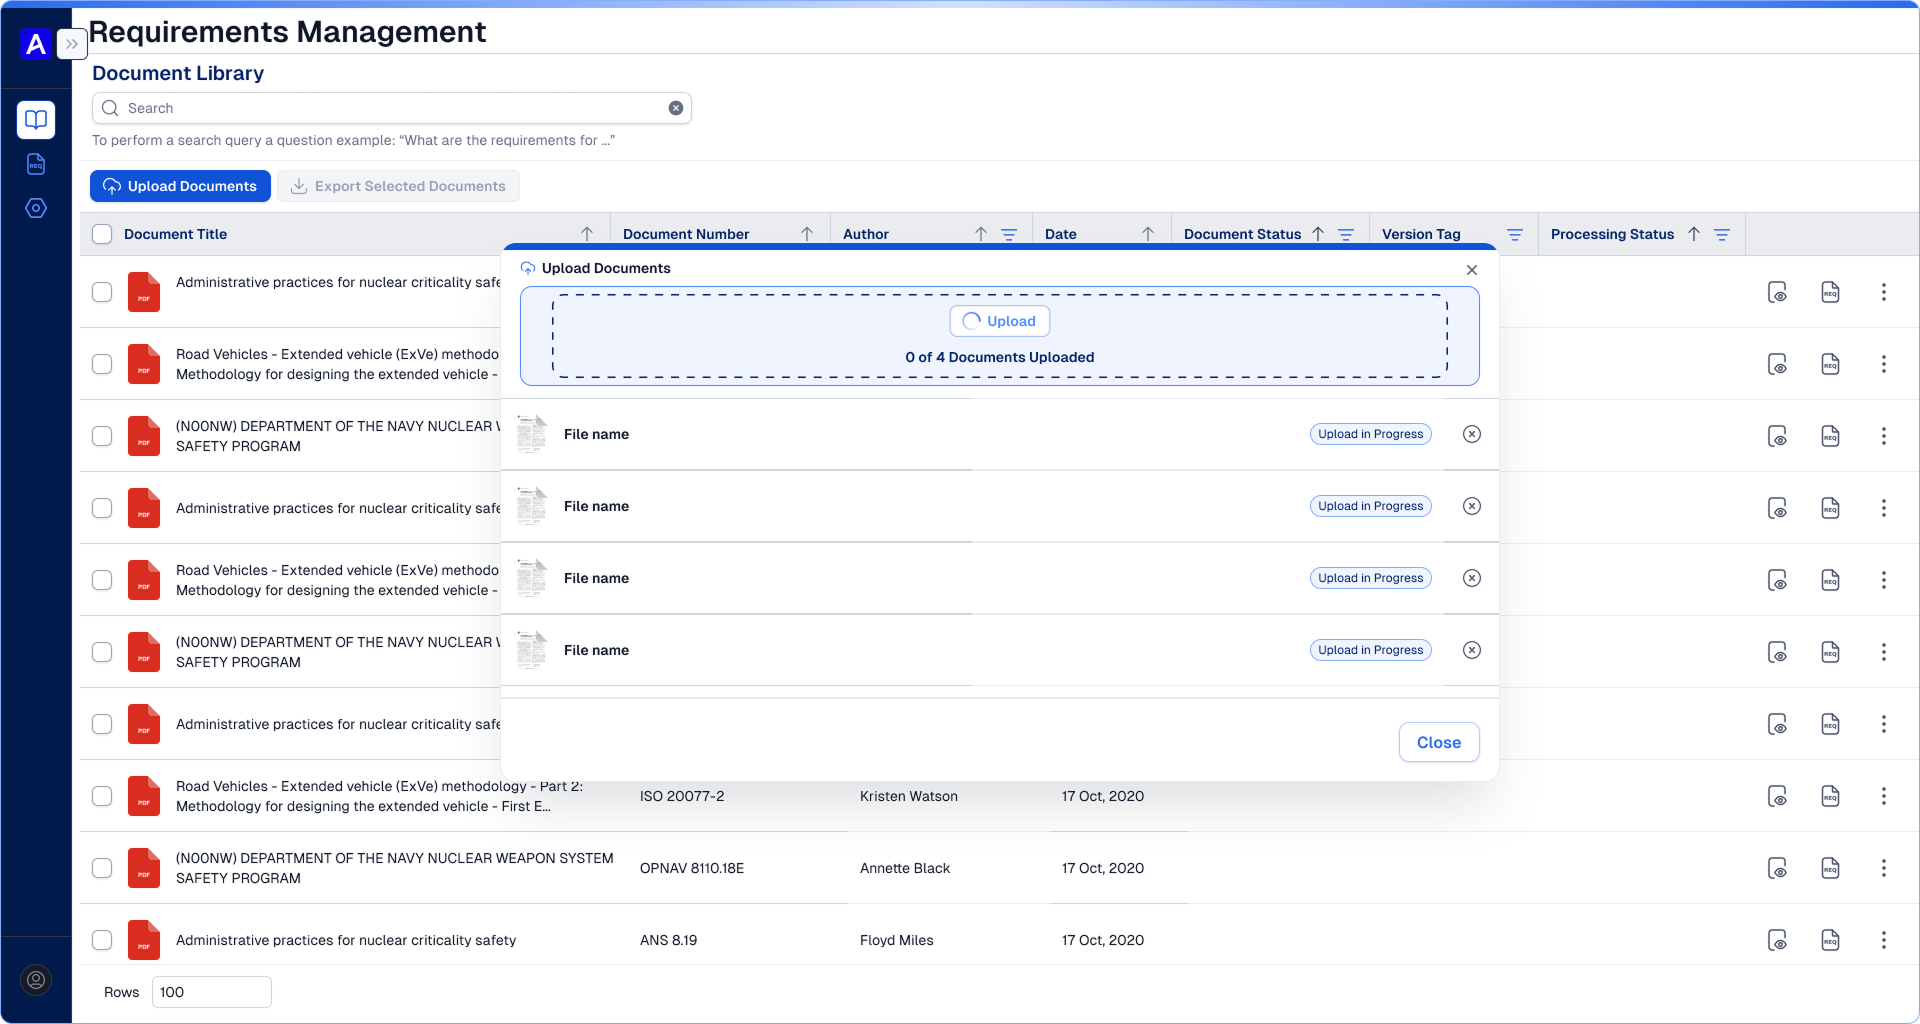Preview the first row document with eye icon
This screenshot has width=1920, height=1024.
[x=1777, y=292]
